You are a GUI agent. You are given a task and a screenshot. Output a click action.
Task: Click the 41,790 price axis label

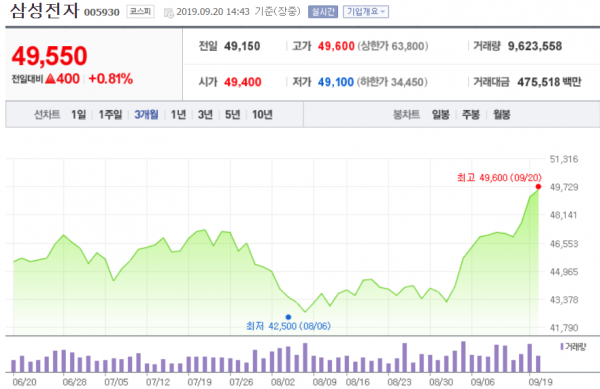pos(564,328)
